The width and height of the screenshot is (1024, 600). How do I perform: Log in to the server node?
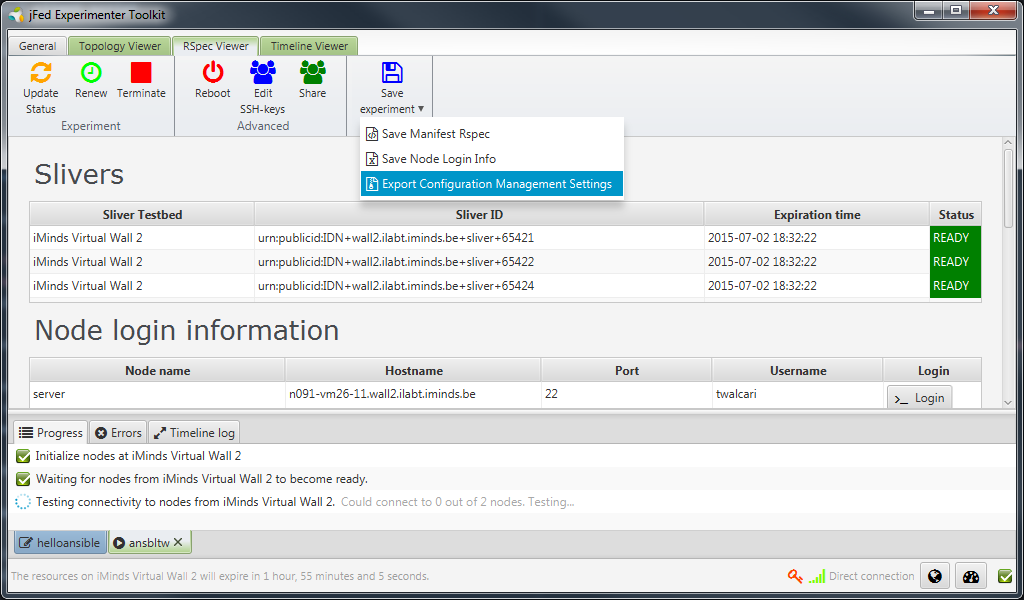920,398
